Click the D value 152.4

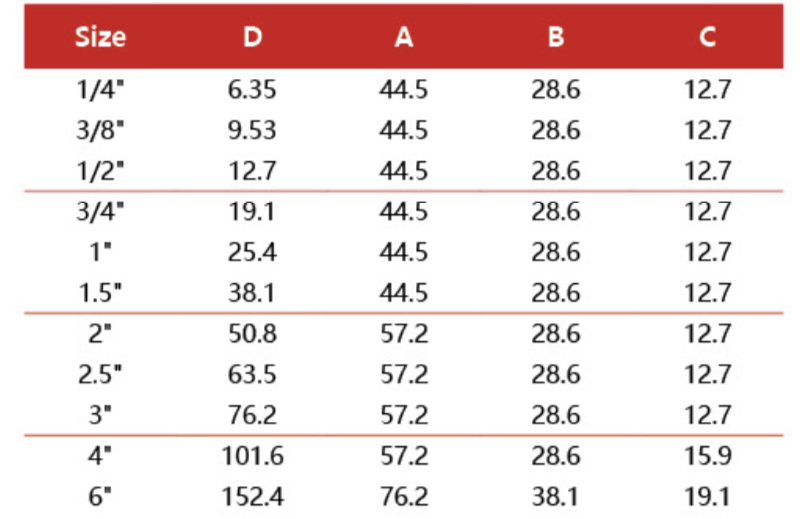pos(252,498)
